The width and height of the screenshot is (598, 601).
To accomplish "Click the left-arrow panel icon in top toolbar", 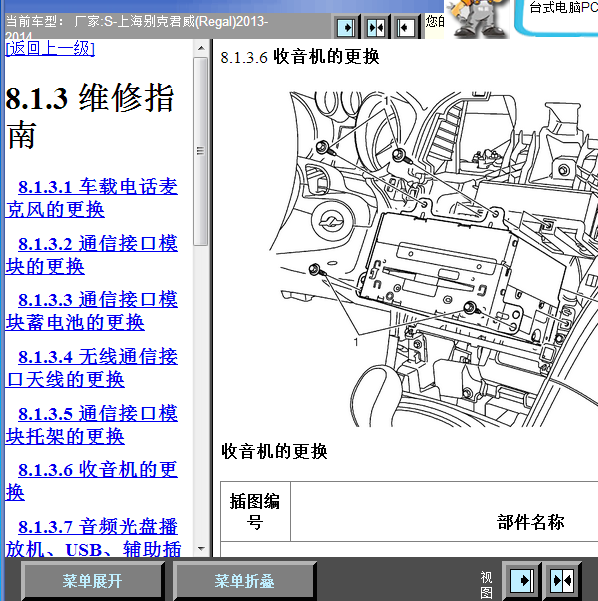I will tap(405, 27).
